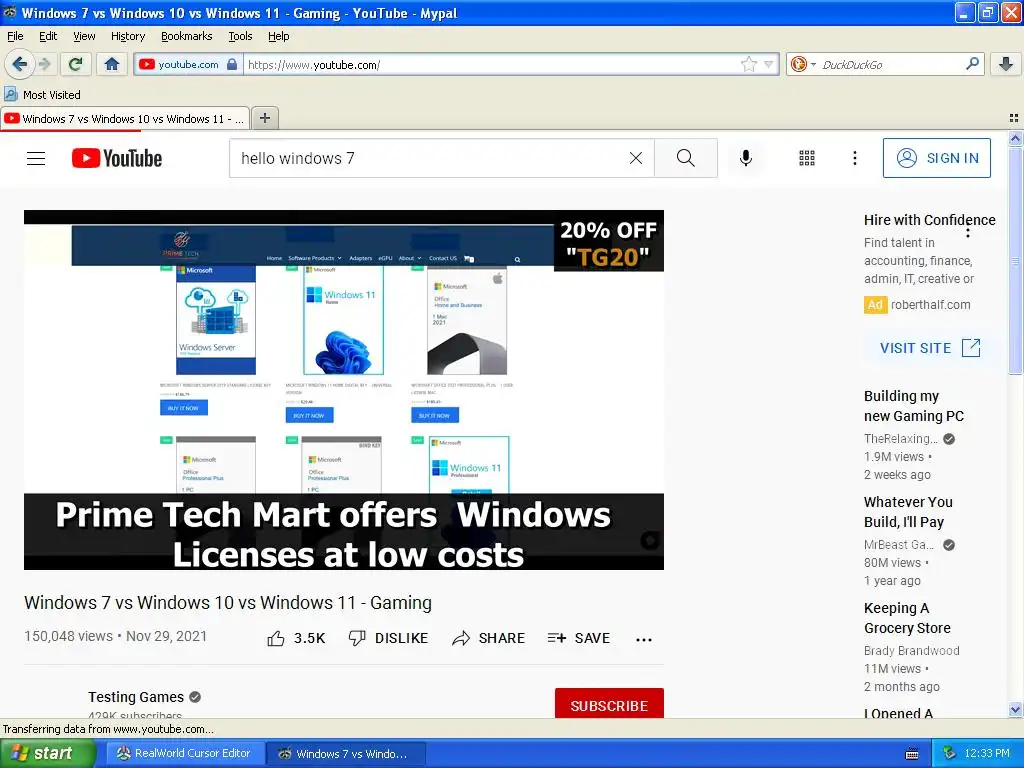Open more actions ellipsis below video
1024x768 pixels.
tap(643, 639)
